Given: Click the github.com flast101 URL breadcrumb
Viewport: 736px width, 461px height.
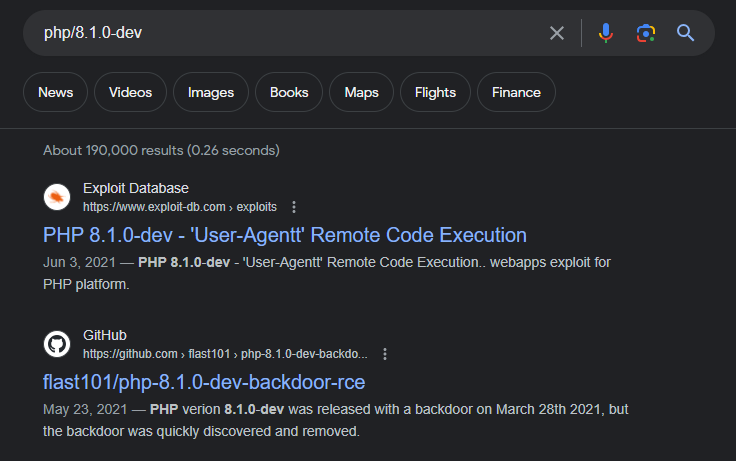Looking at the screenshot, I should (x=225, y=354).
